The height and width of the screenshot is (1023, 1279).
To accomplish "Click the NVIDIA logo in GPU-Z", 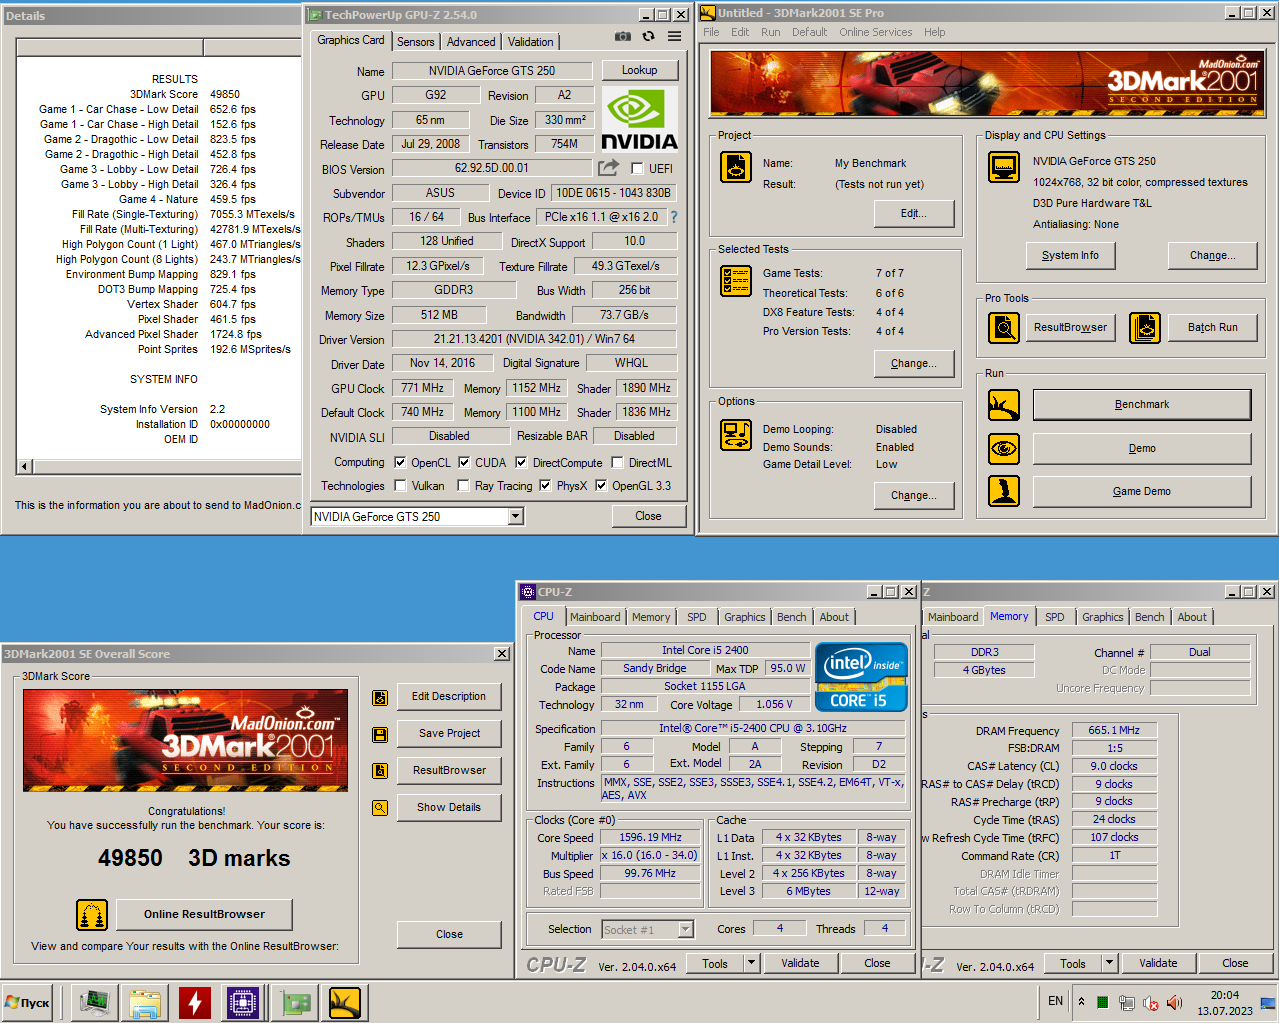I will 639,119.
